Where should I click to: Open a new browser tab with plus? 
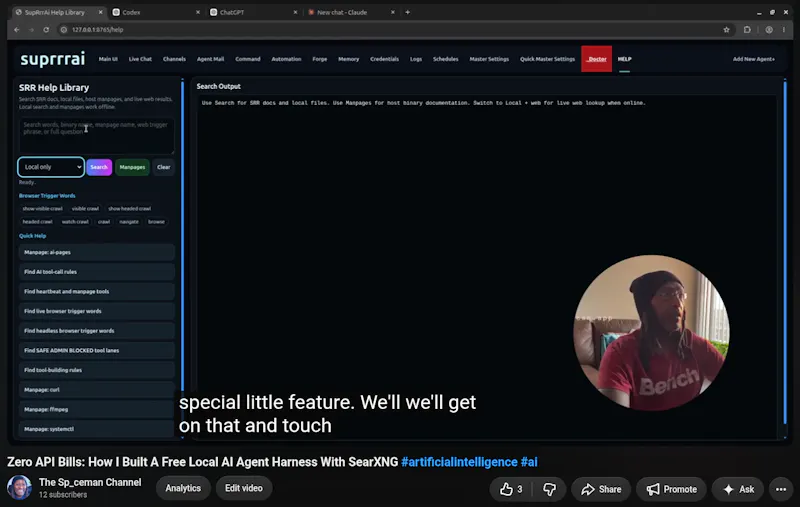click(407, 12)
